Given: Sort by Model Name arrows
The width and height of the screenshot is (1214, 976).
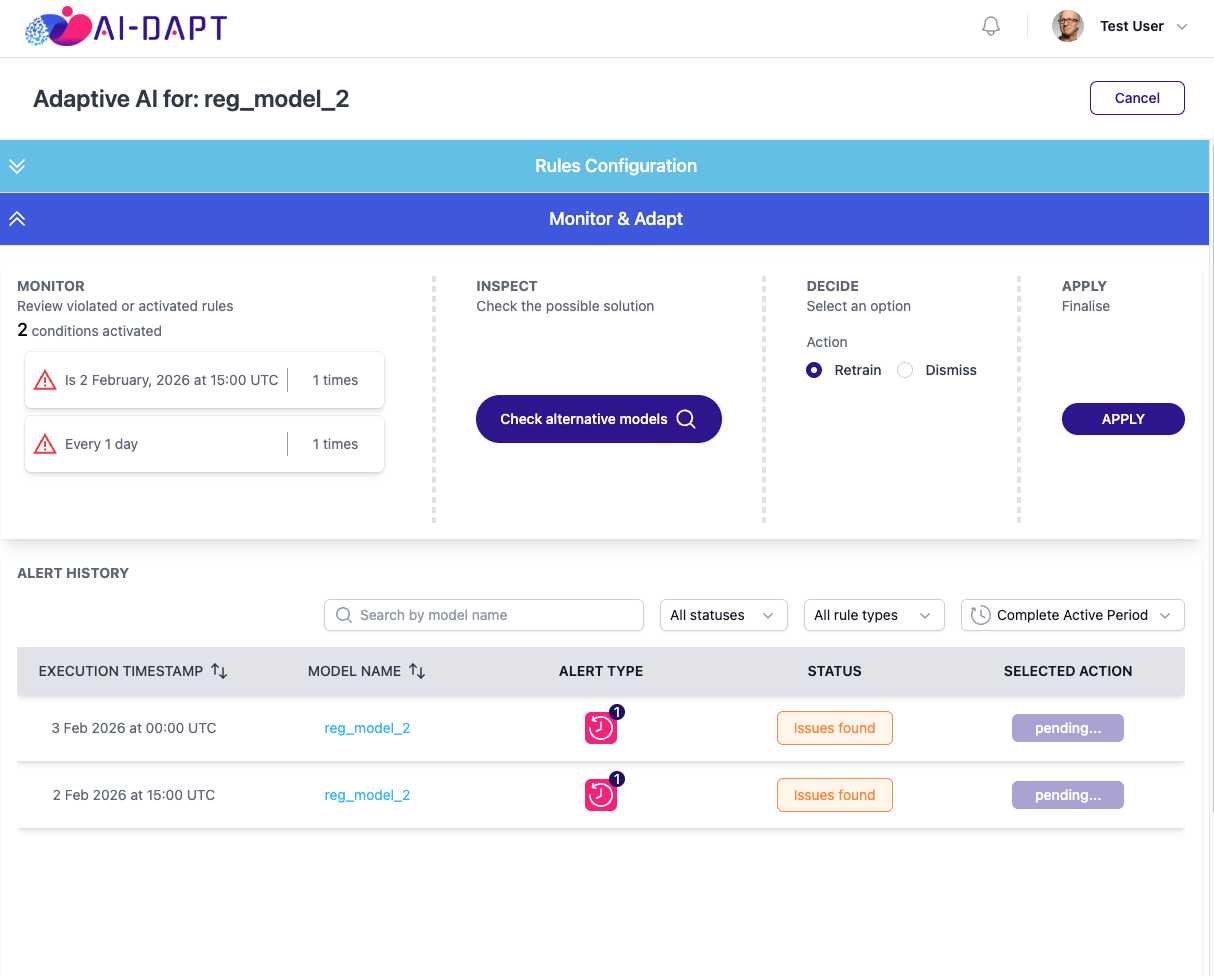Looking at the screenshot, I should [417, 671].
